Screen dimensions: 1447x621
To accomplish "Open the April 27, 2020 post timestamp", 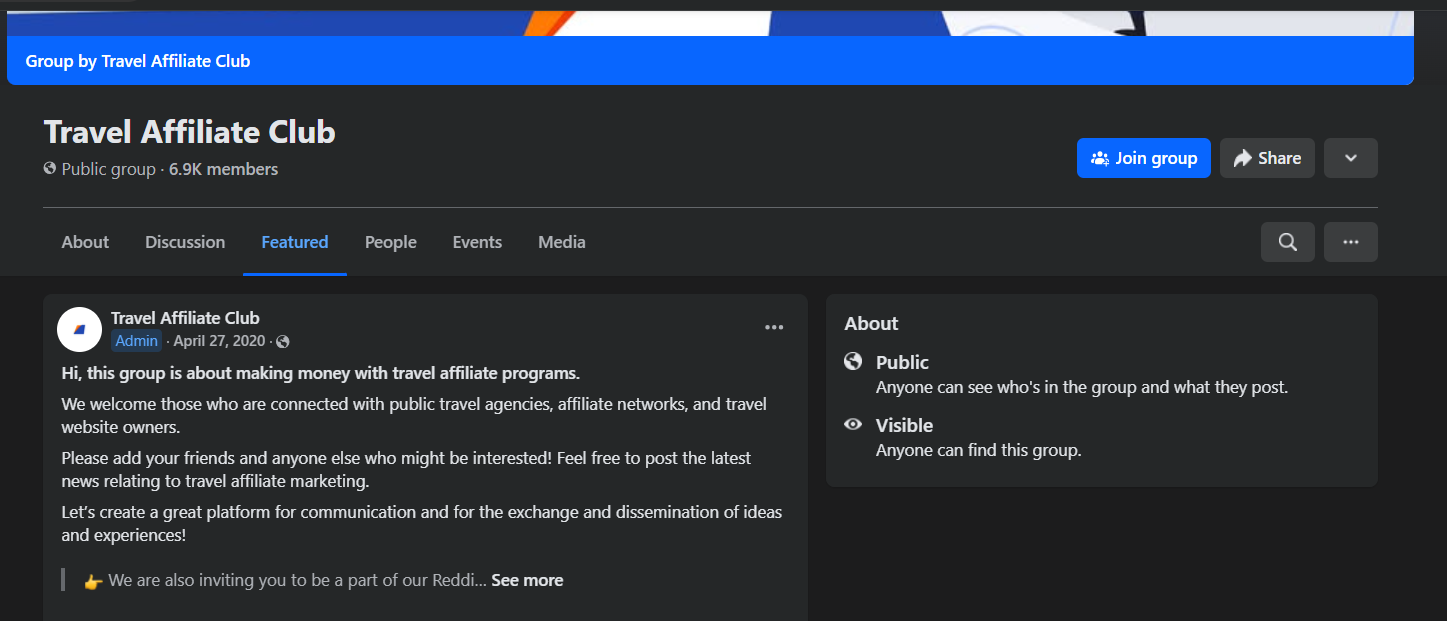I will (219, 341).
